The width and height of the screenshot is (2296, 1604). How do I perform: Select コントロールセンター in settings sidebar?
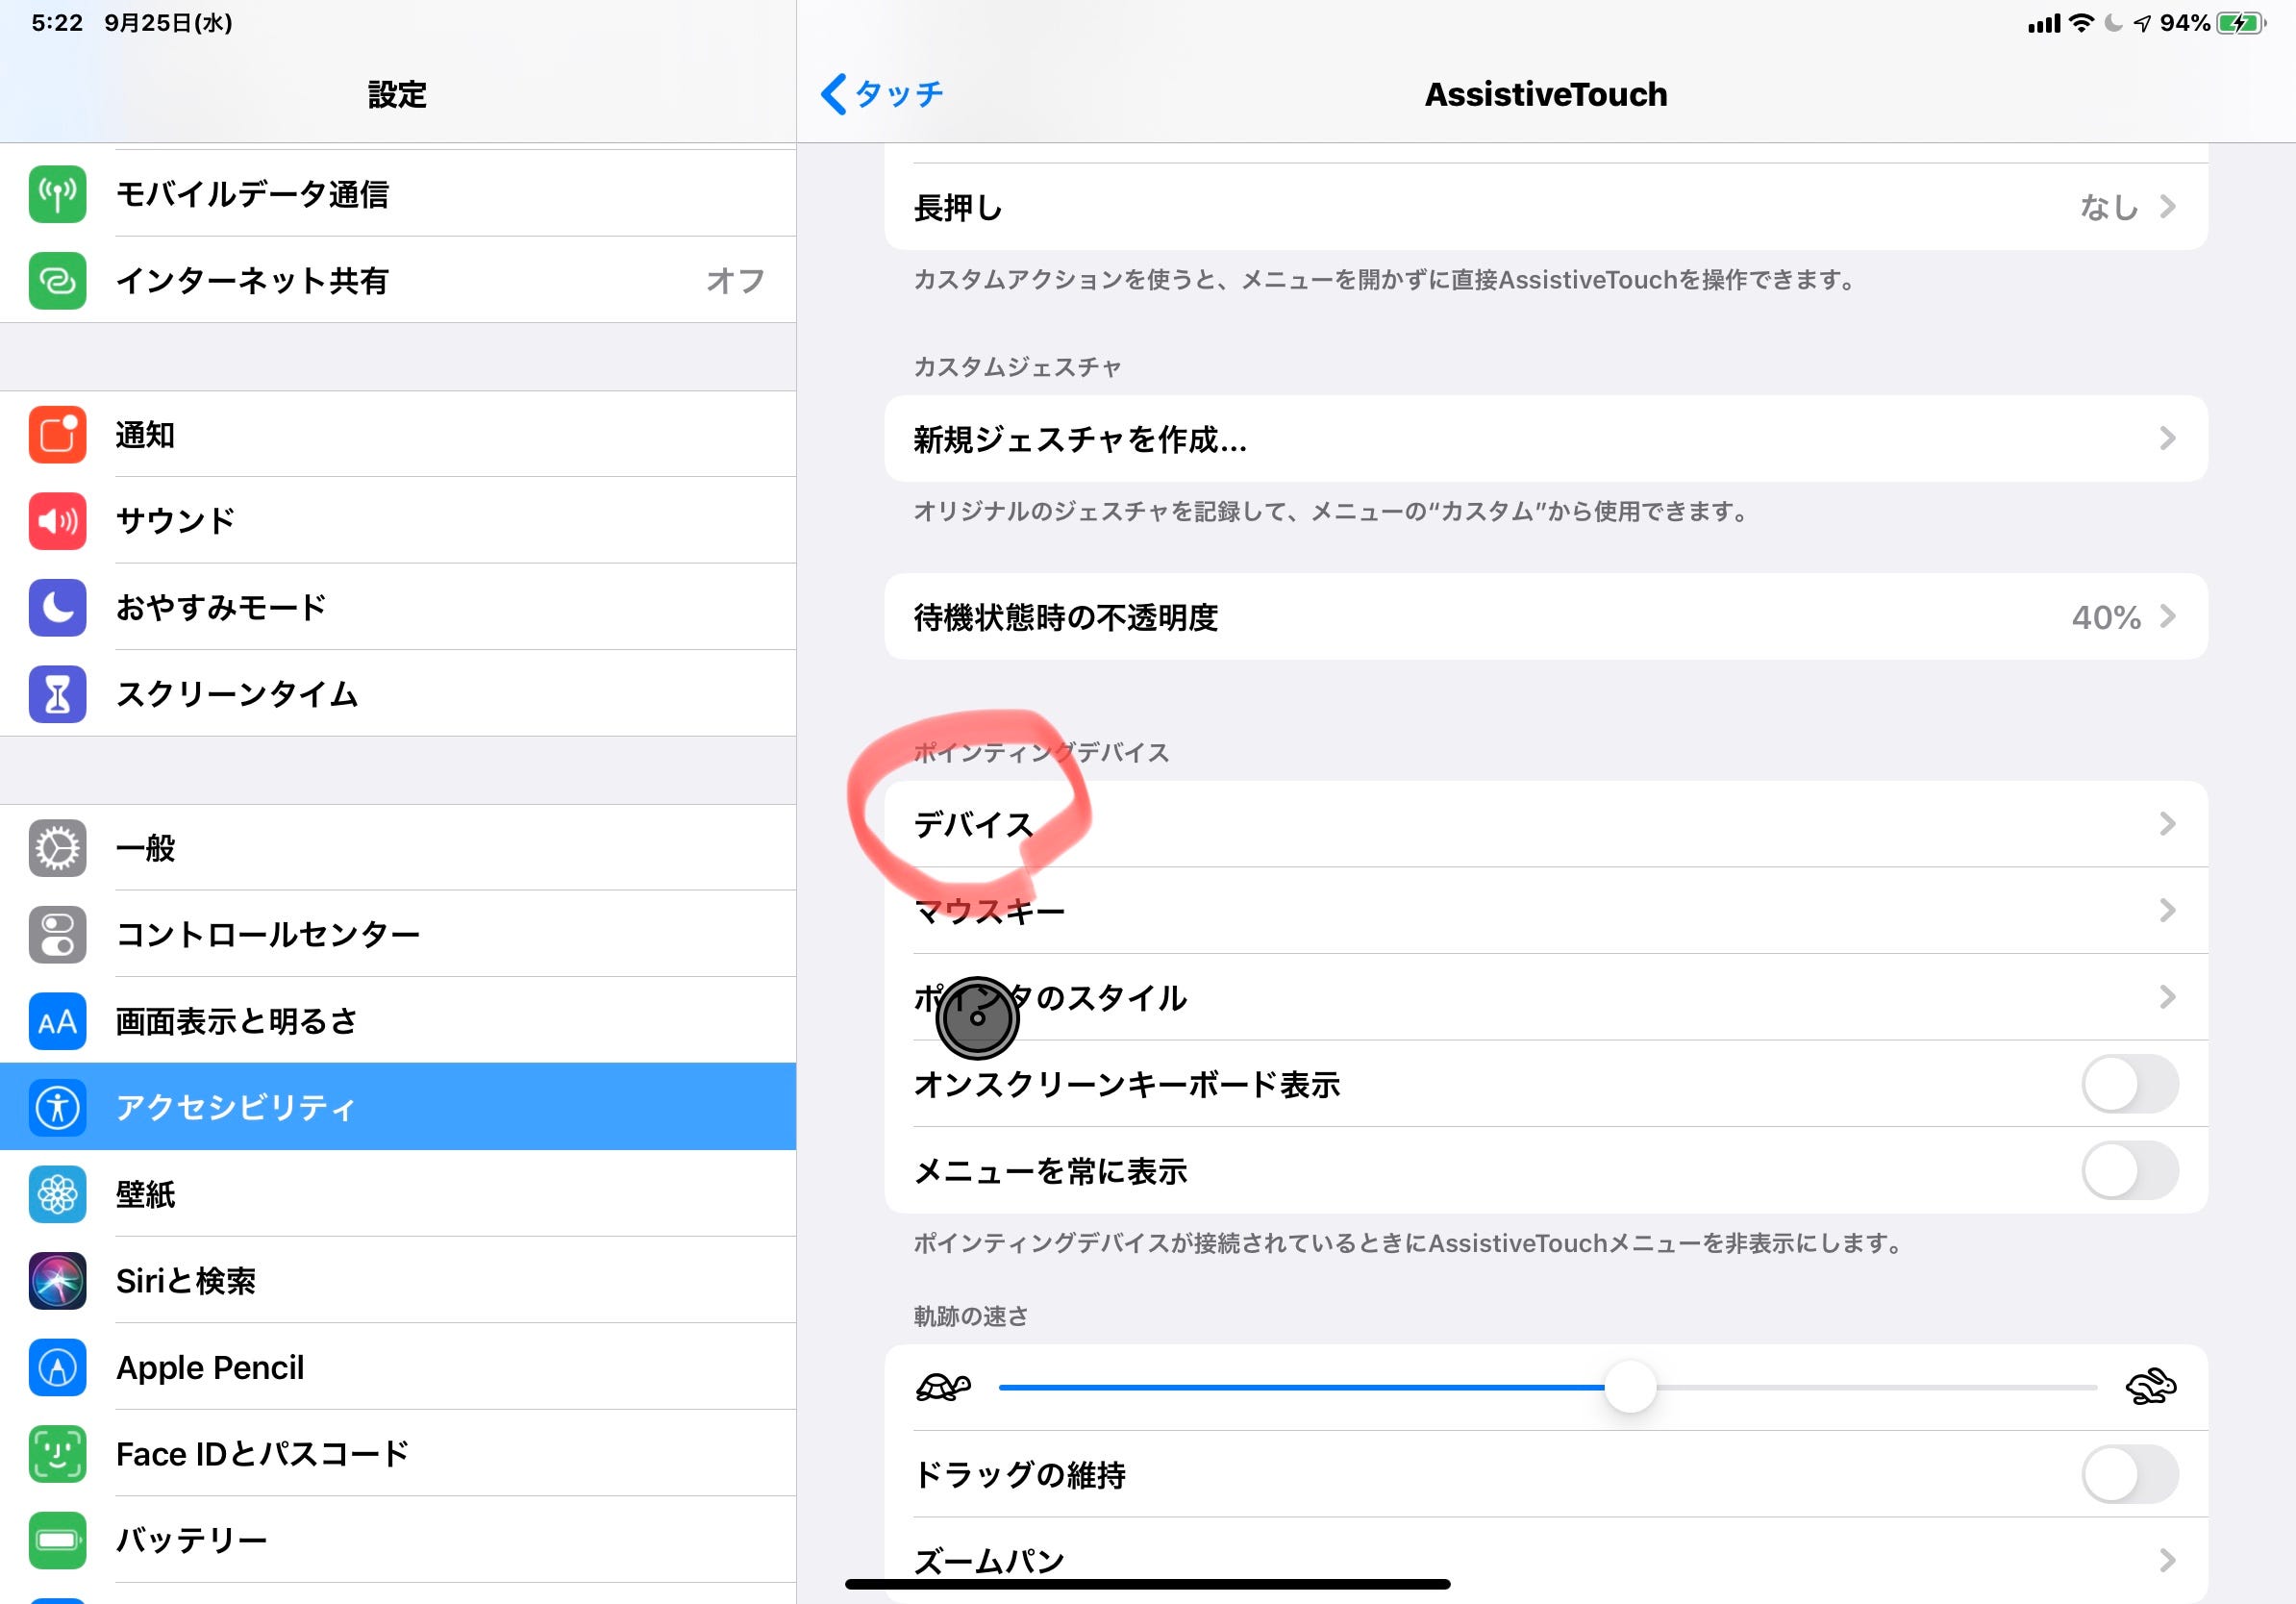pos(398,934)
